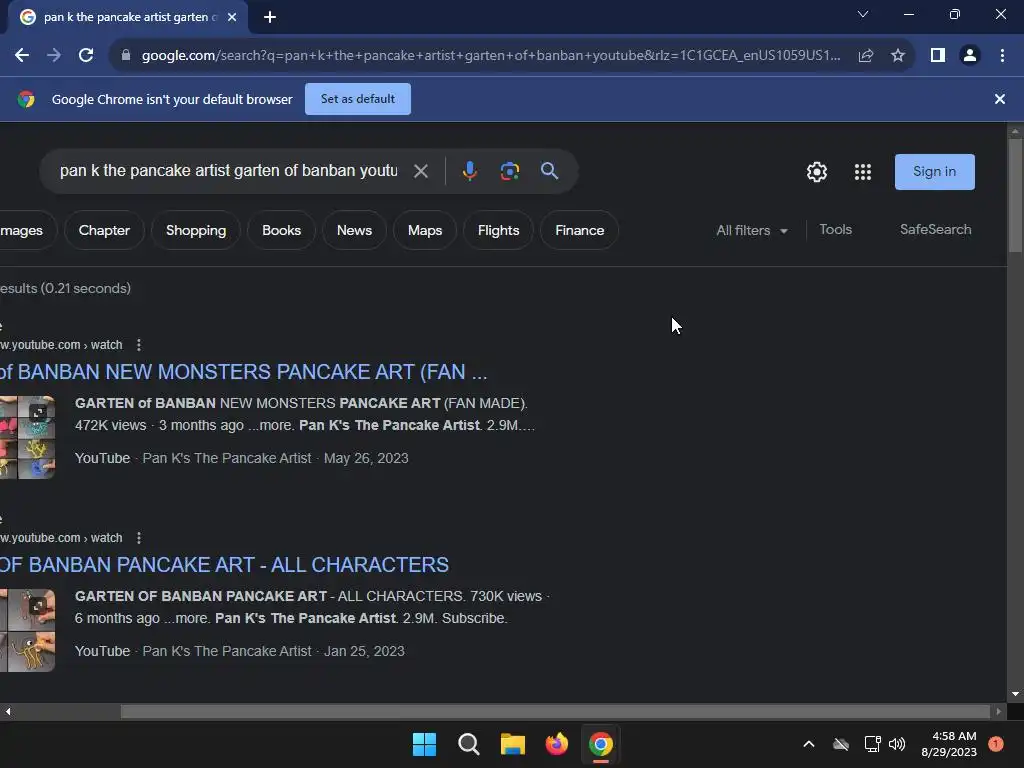
Task: Click the scroll left arrow
Action: pyautogui.click(x=8, y=712)
